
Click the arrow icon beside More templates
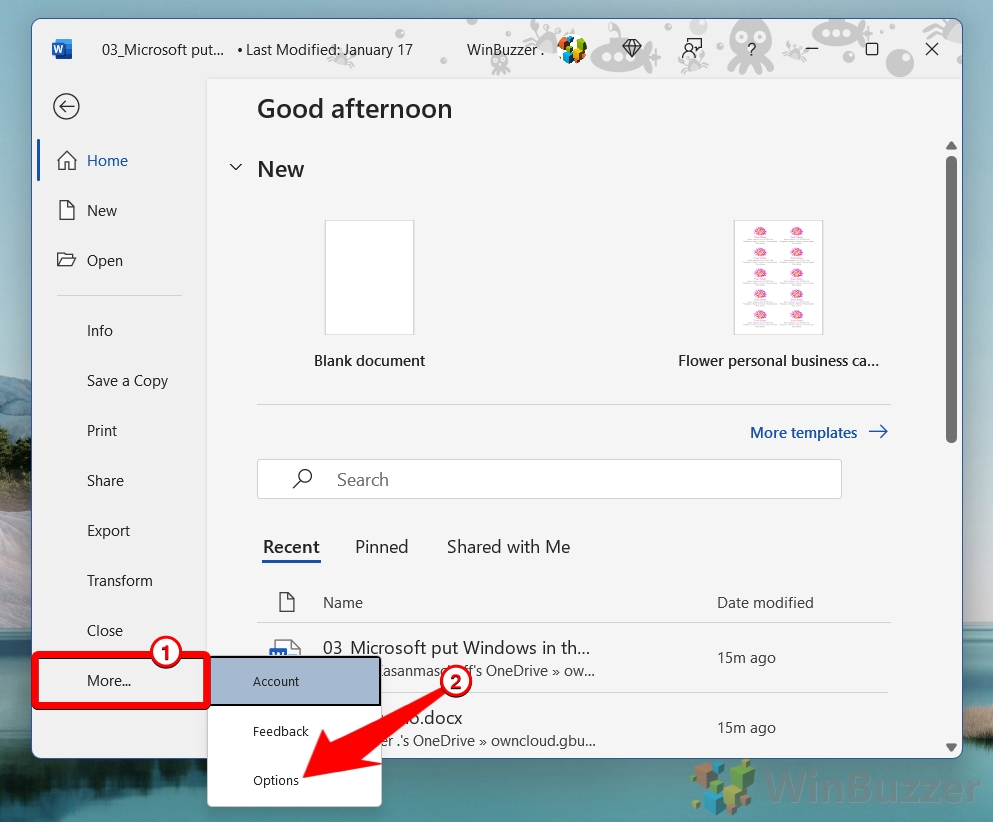pyautogui.click(x=878, y=432)
